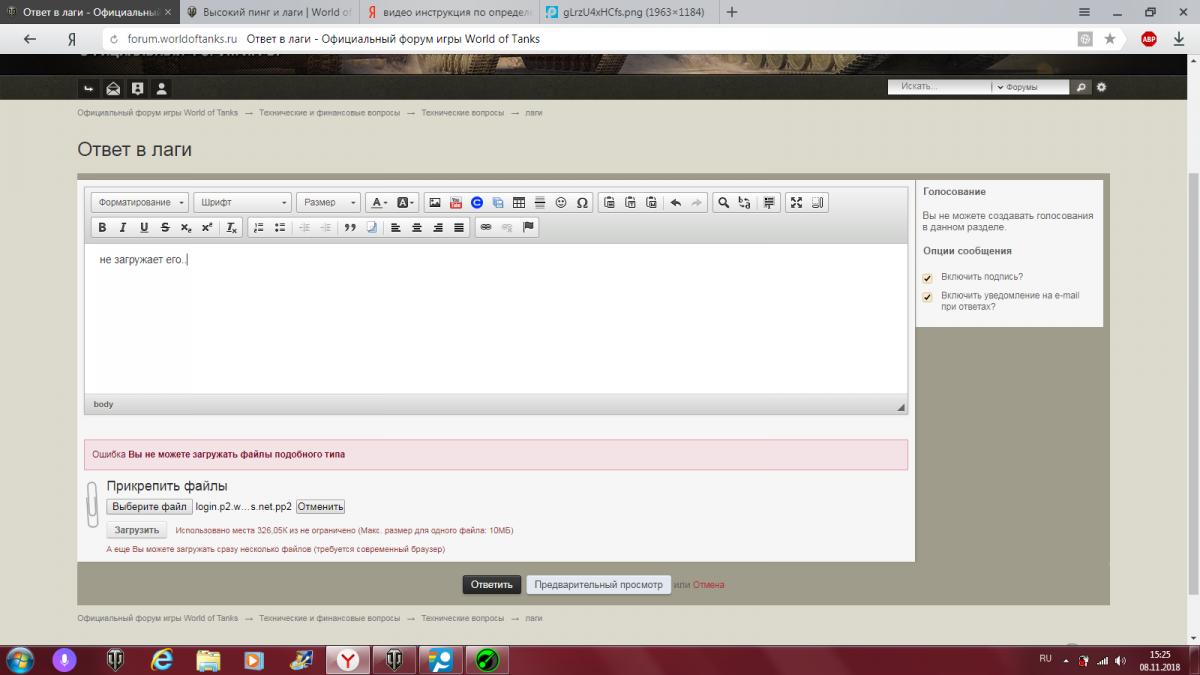Open browser downloads arrow
The image size is (1200, 675).
1180,39
